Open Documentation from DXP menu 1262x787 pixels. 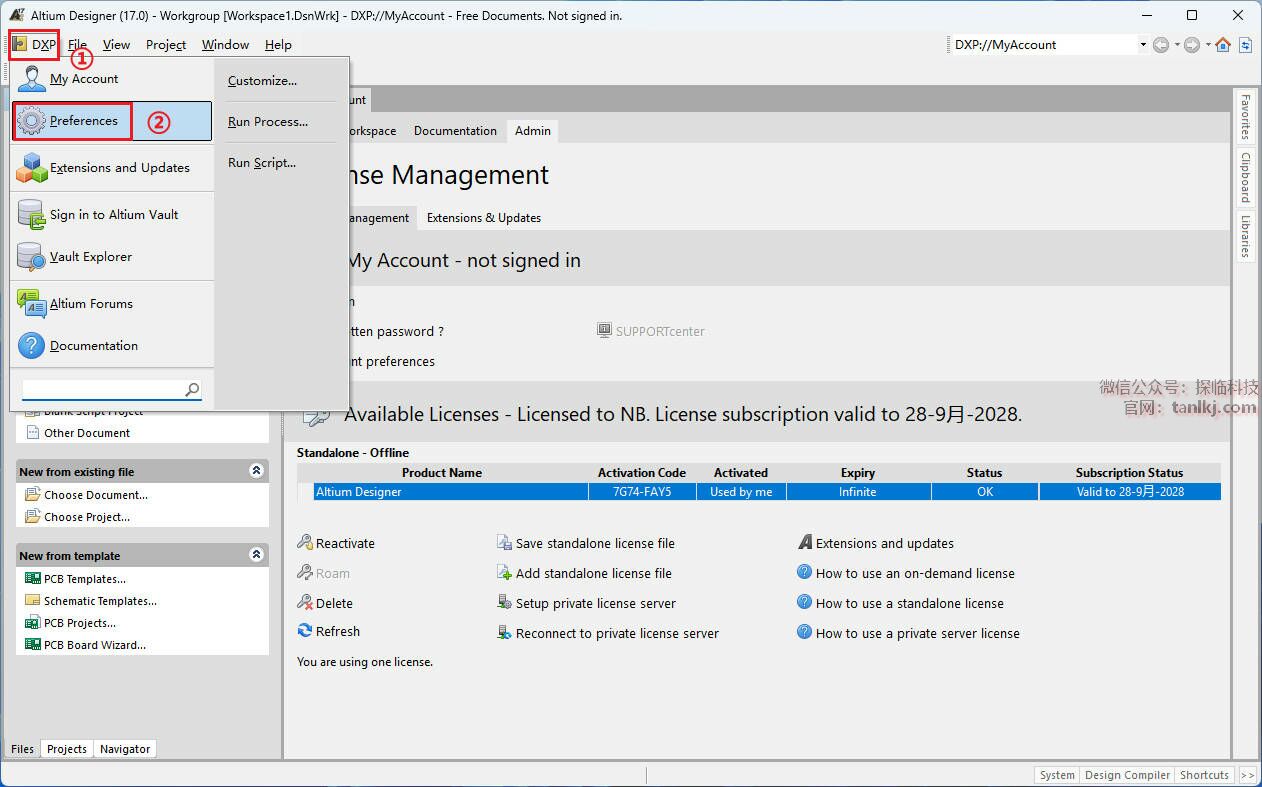coord(112,346)
